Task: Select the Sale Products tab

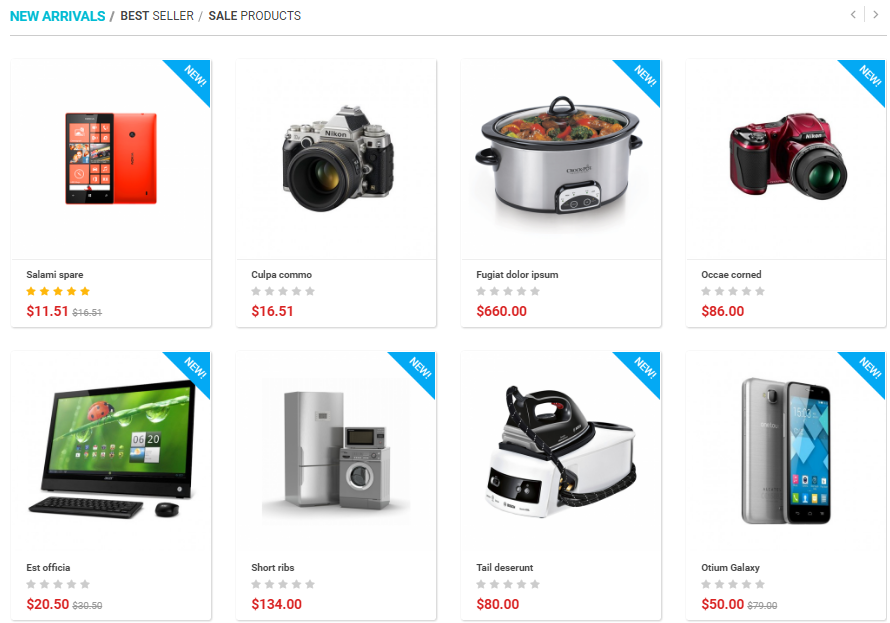Action: (x=254, y=16)
